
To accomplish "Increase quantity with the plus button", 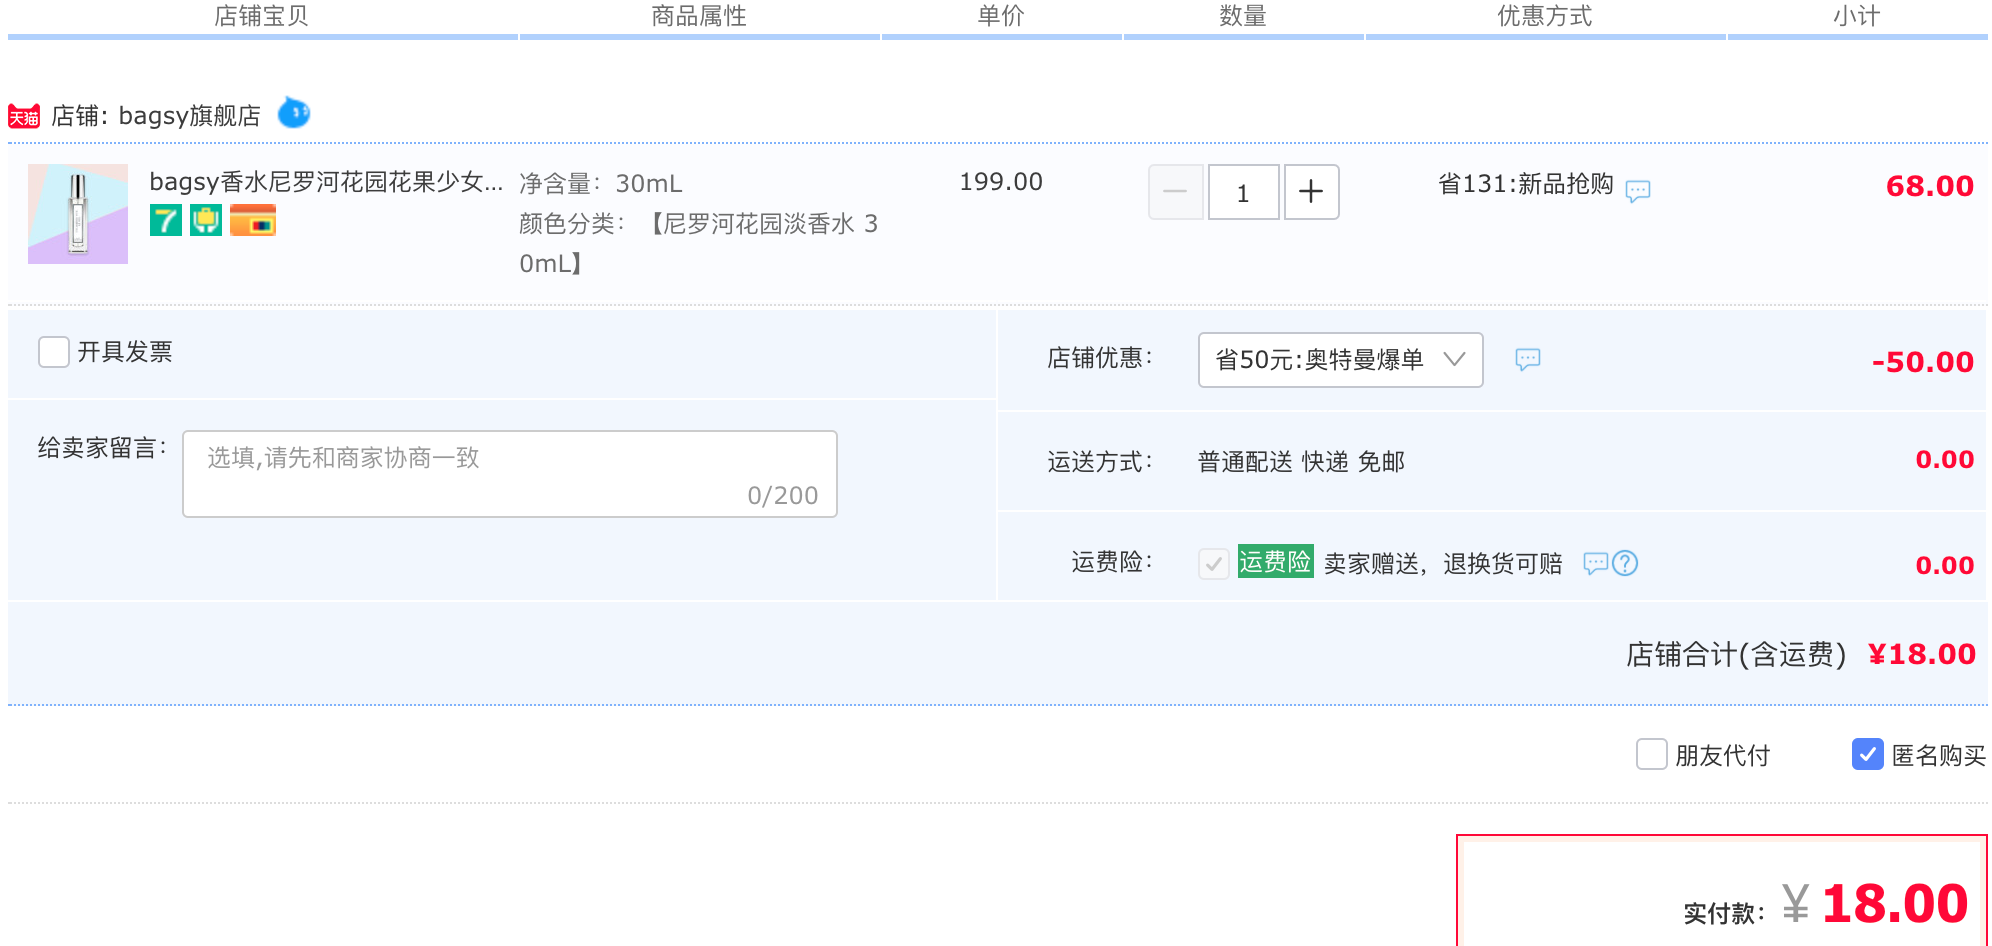I will (x=1311, y=192).
